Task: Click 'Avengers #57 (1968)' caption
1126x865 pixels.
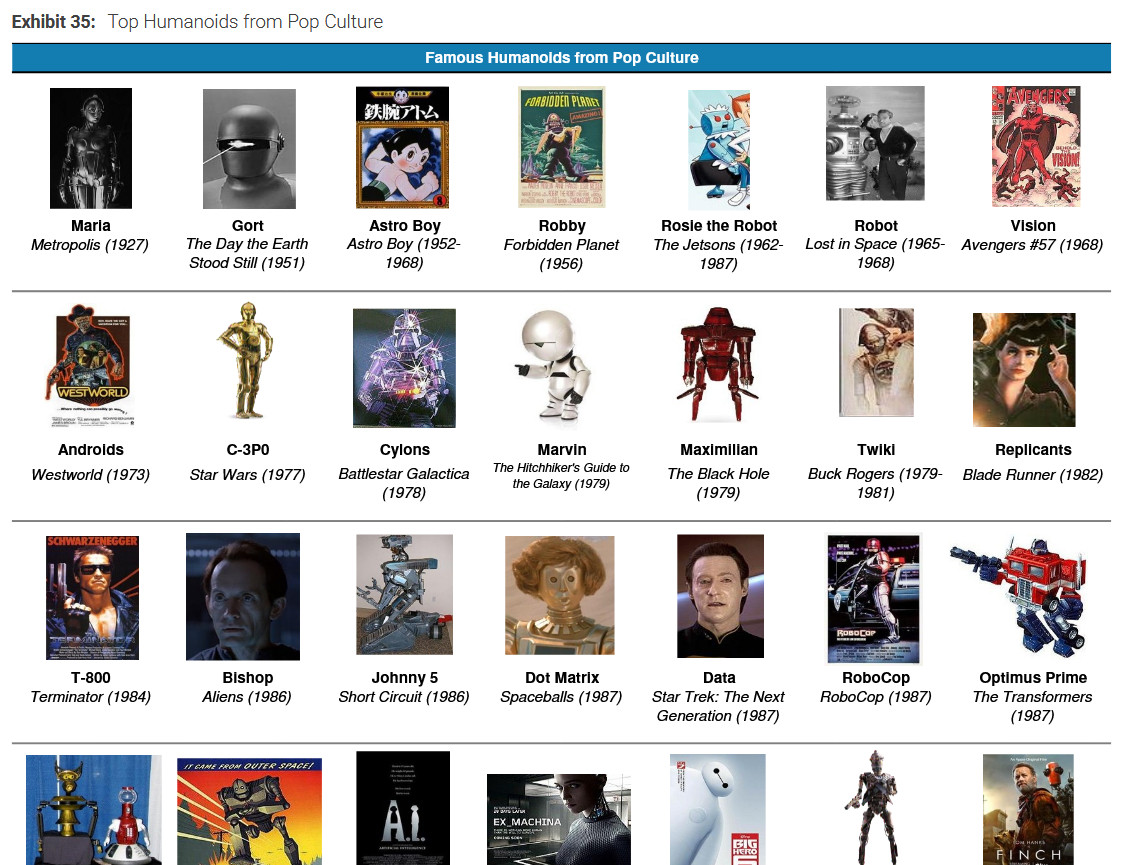Action: tap(1032, 245)
